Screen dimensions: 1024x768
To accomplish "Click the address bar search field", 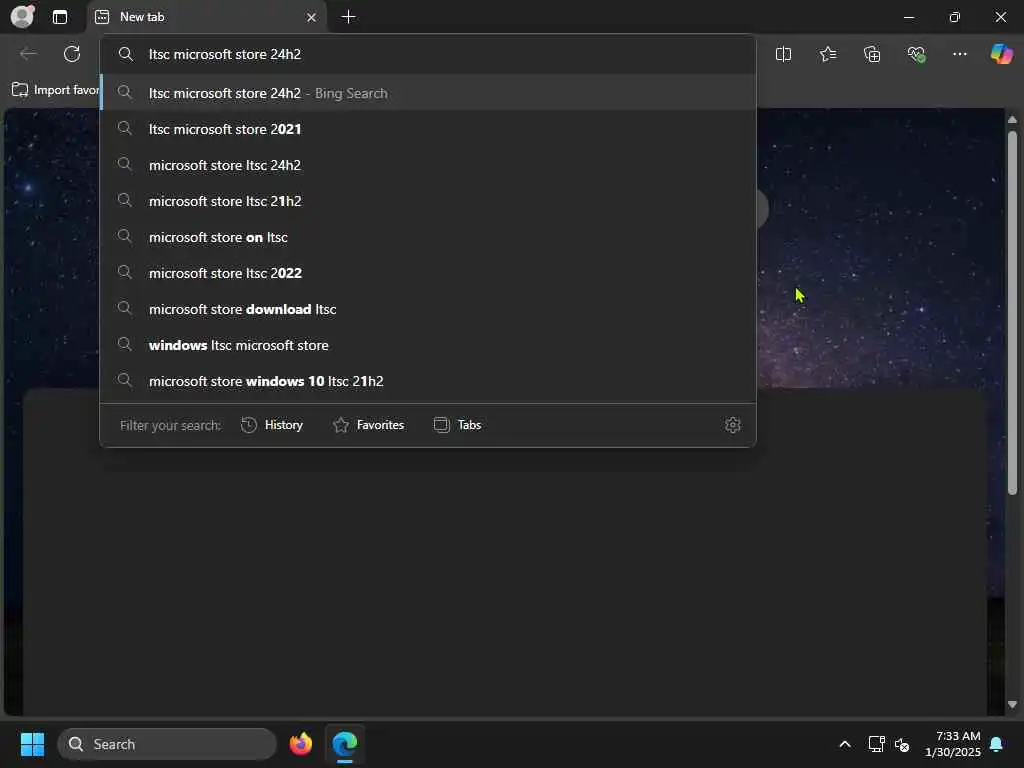I will [x=428, y=54].
